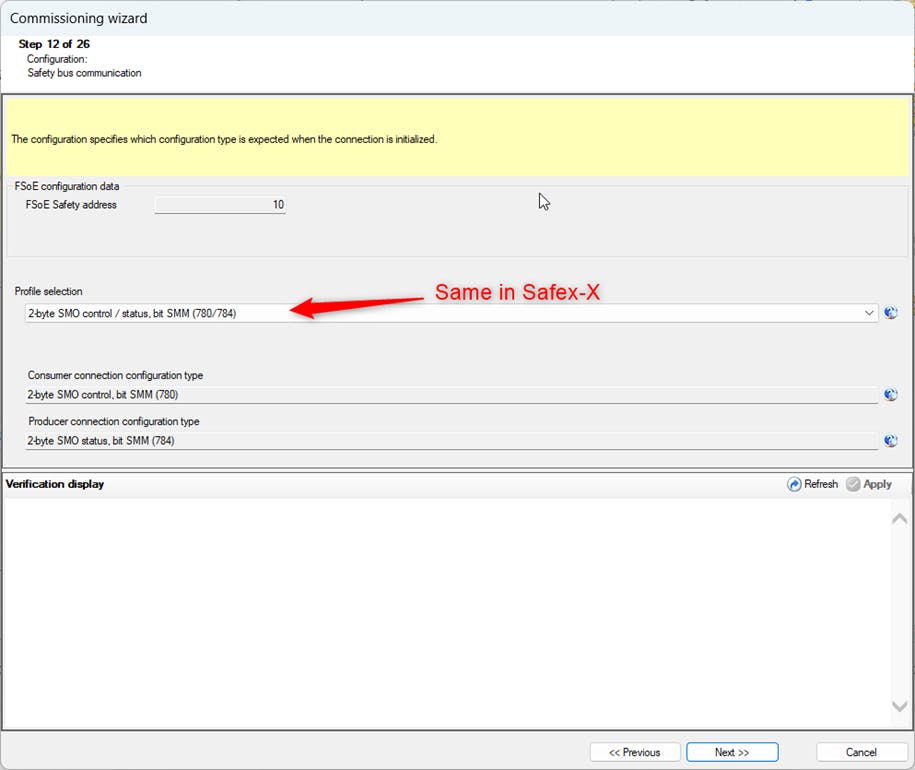Click globe icon next to Producer connection type
Screen dimensions: 915x770
891,441
